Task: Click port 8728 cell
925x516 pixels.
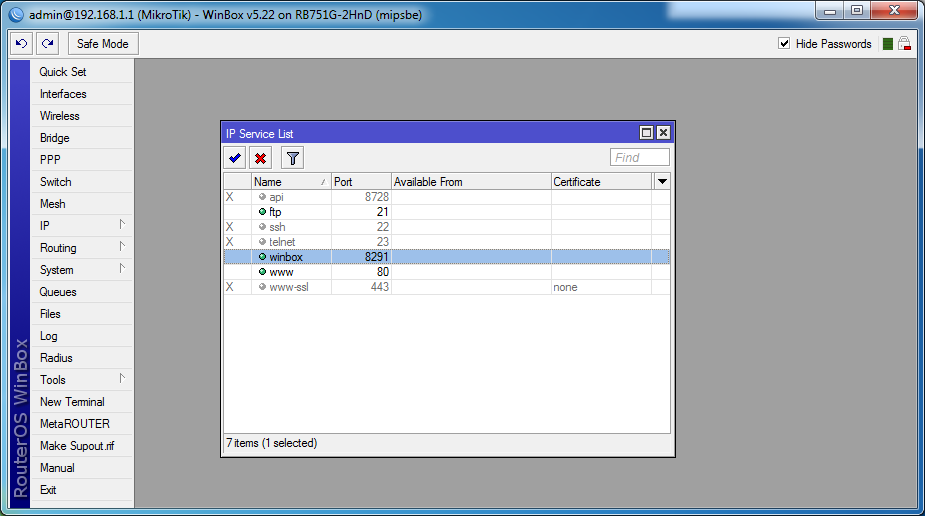Action: point(361,197)
